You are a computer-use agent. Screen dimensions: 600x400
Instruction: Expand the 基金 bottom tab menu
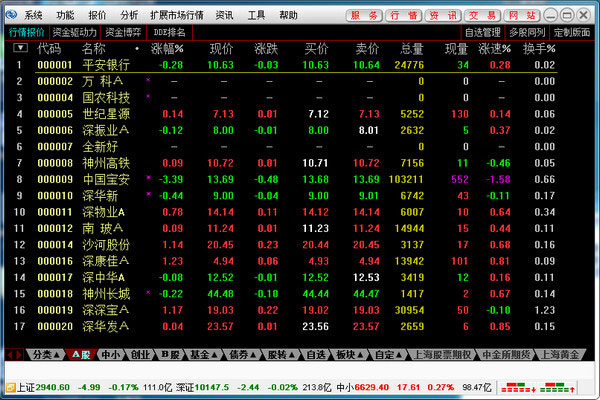point(204,355)
